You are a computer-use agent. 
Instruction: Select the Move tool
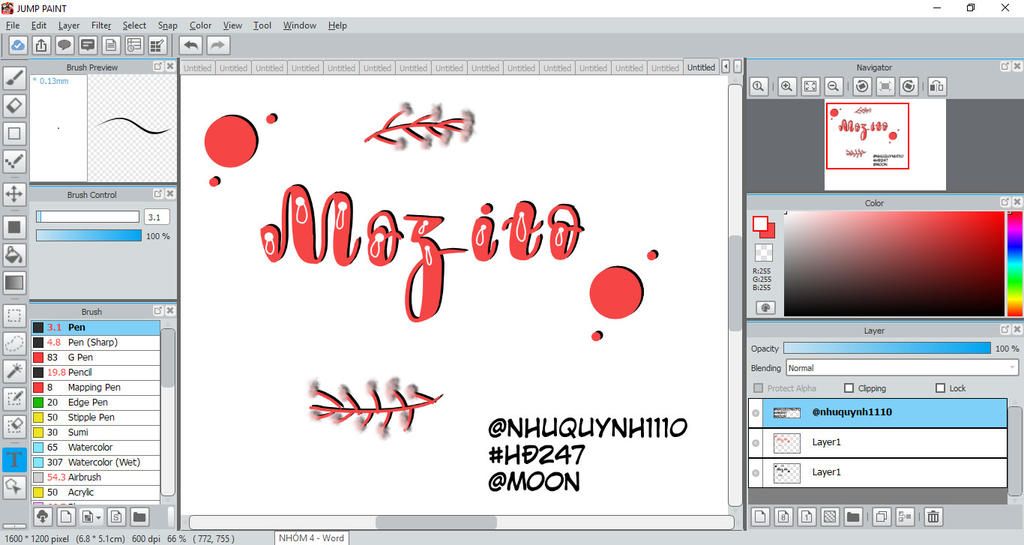14,194
